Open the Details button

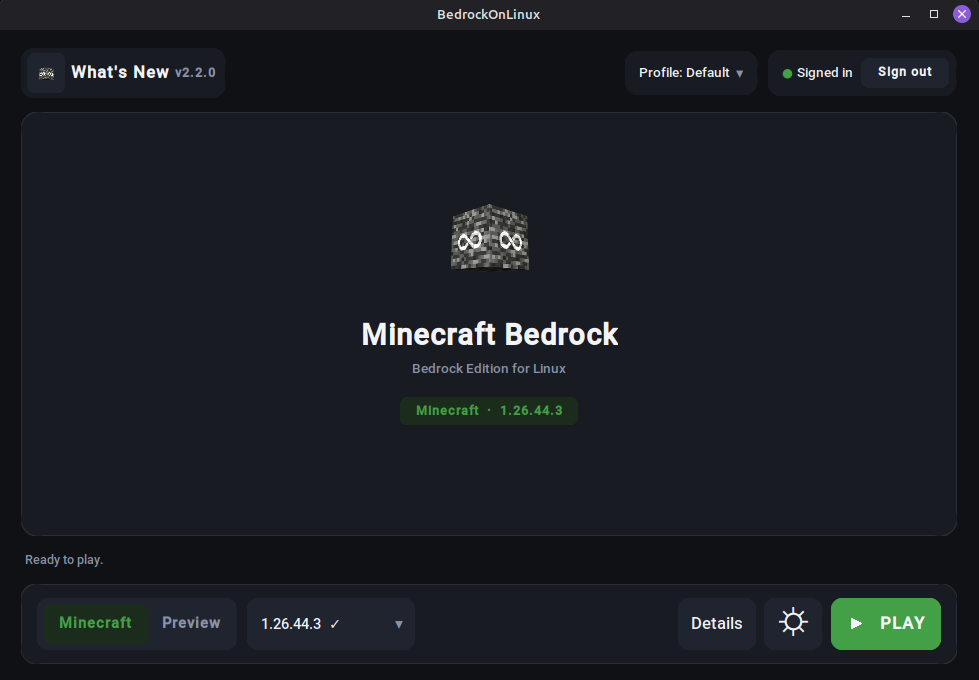(717, 624)
